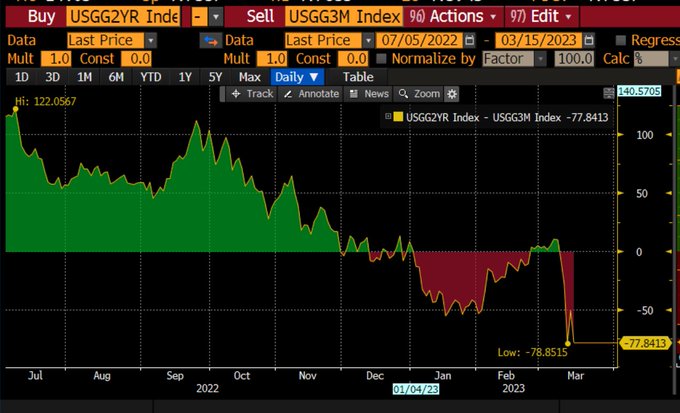
Task: Click the Sell security field USGG3M Index
Action: [344, 17]
